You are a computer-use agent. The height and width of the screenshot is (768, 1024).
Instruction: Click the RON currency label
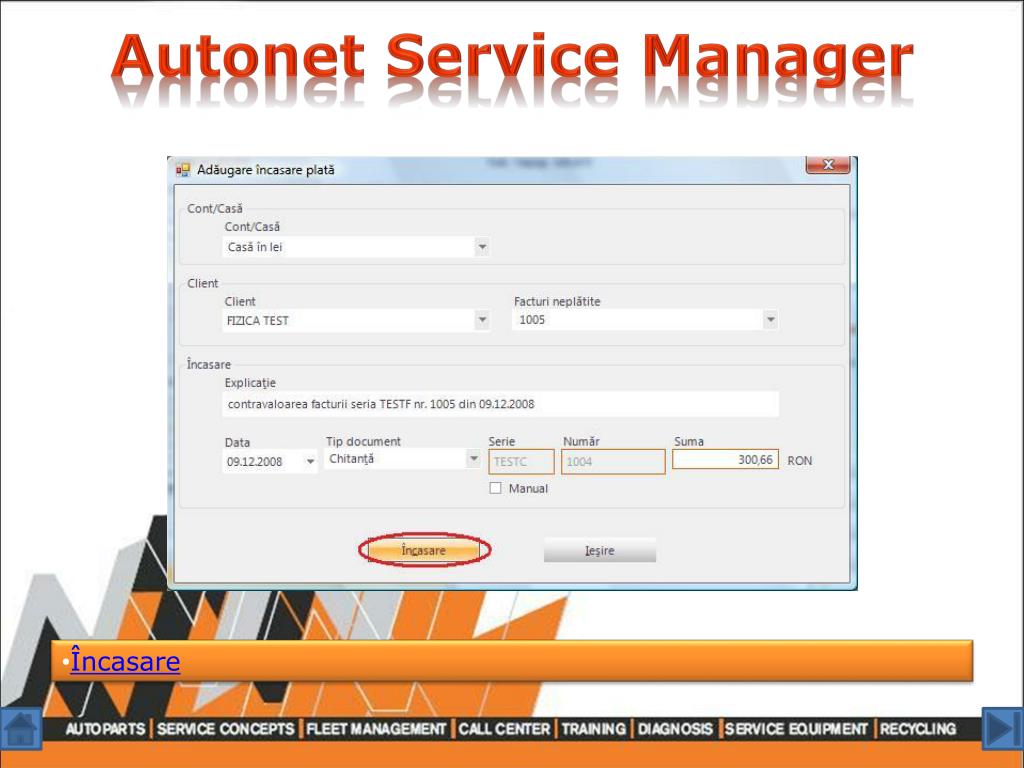(799, 460)
